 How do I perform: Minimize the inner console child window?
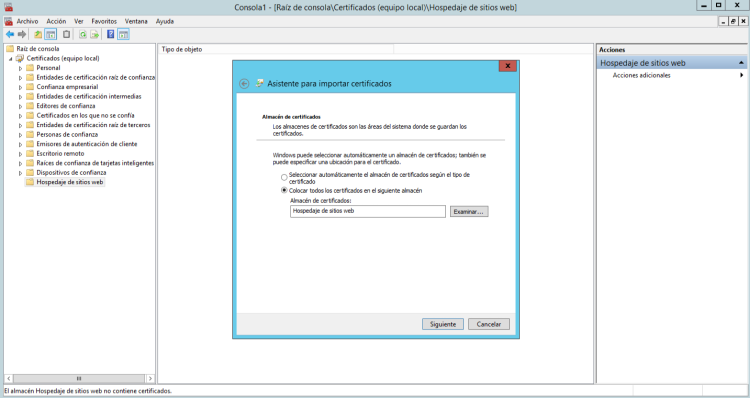point(724,22)
